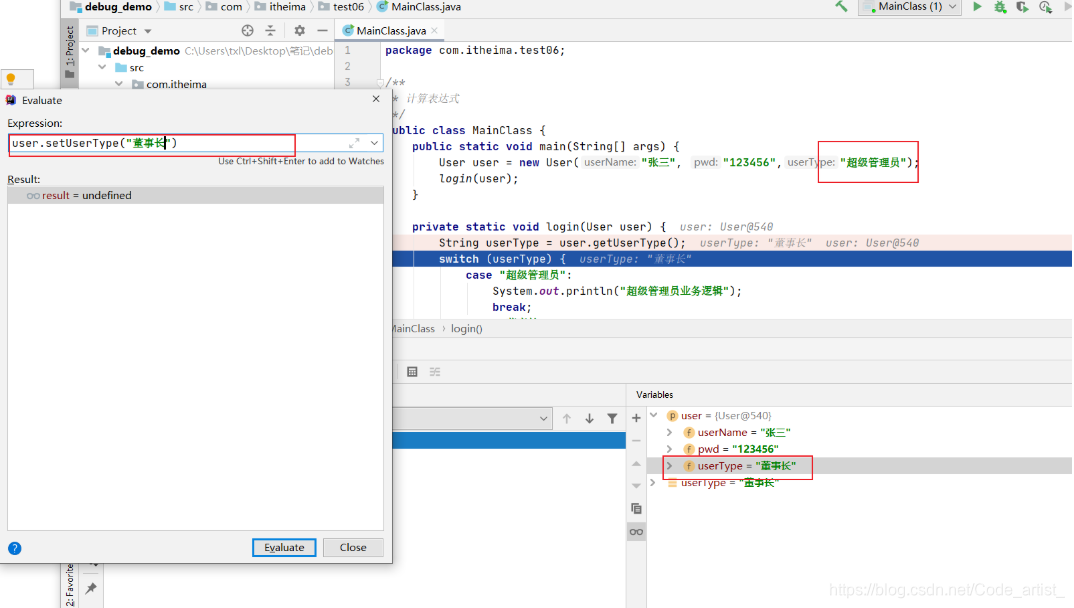Click the Trace Current Stream Chain icon
Screen dimensions: 1074x608
[435, 372]
